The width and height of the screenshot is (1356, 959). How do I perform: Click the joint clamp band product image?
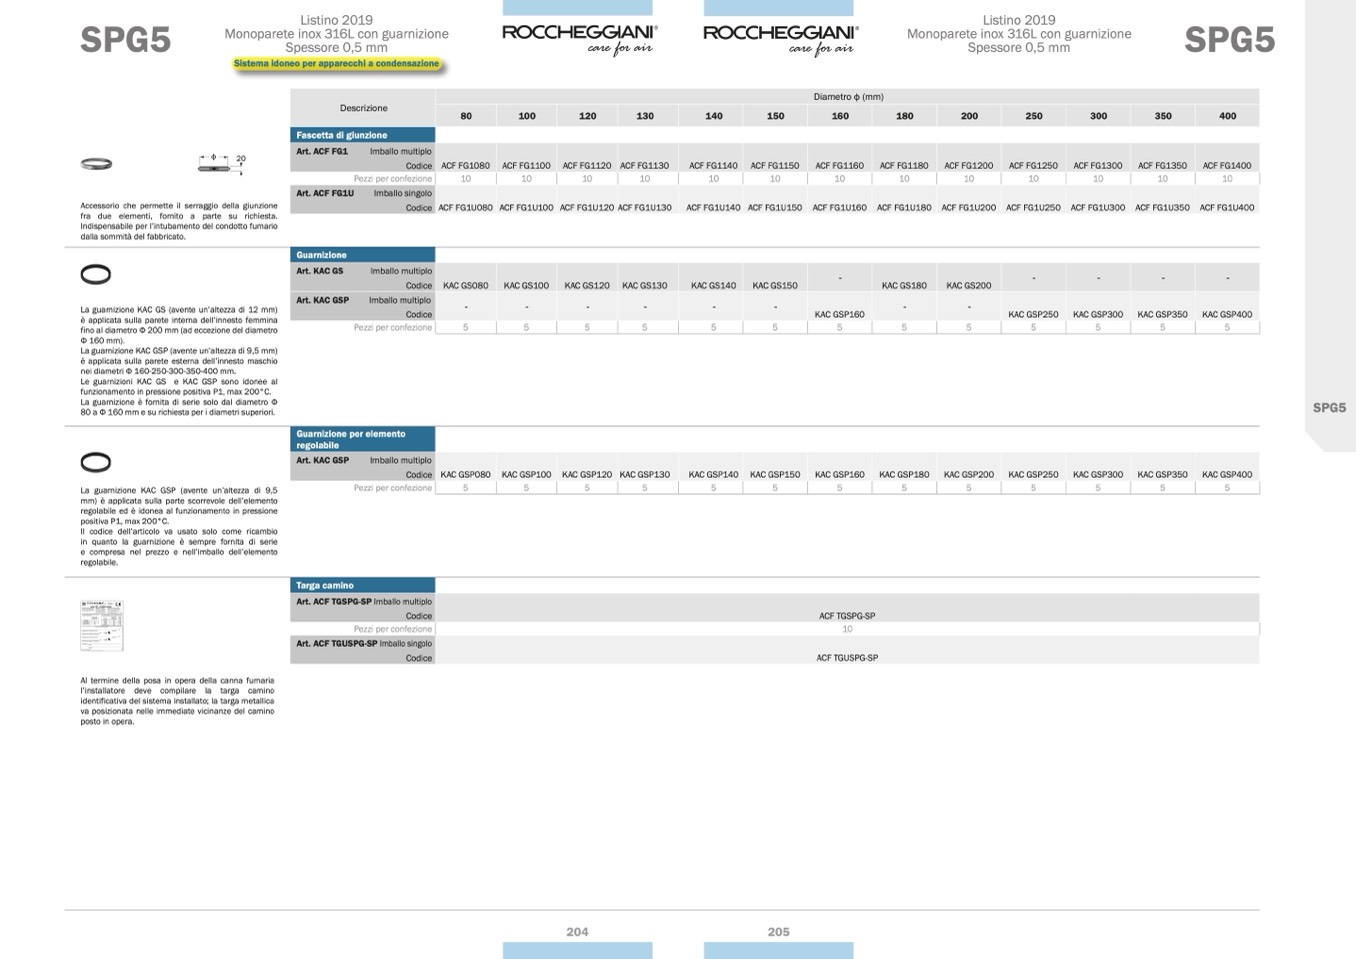pyautogui.click(x=96, y=164)
